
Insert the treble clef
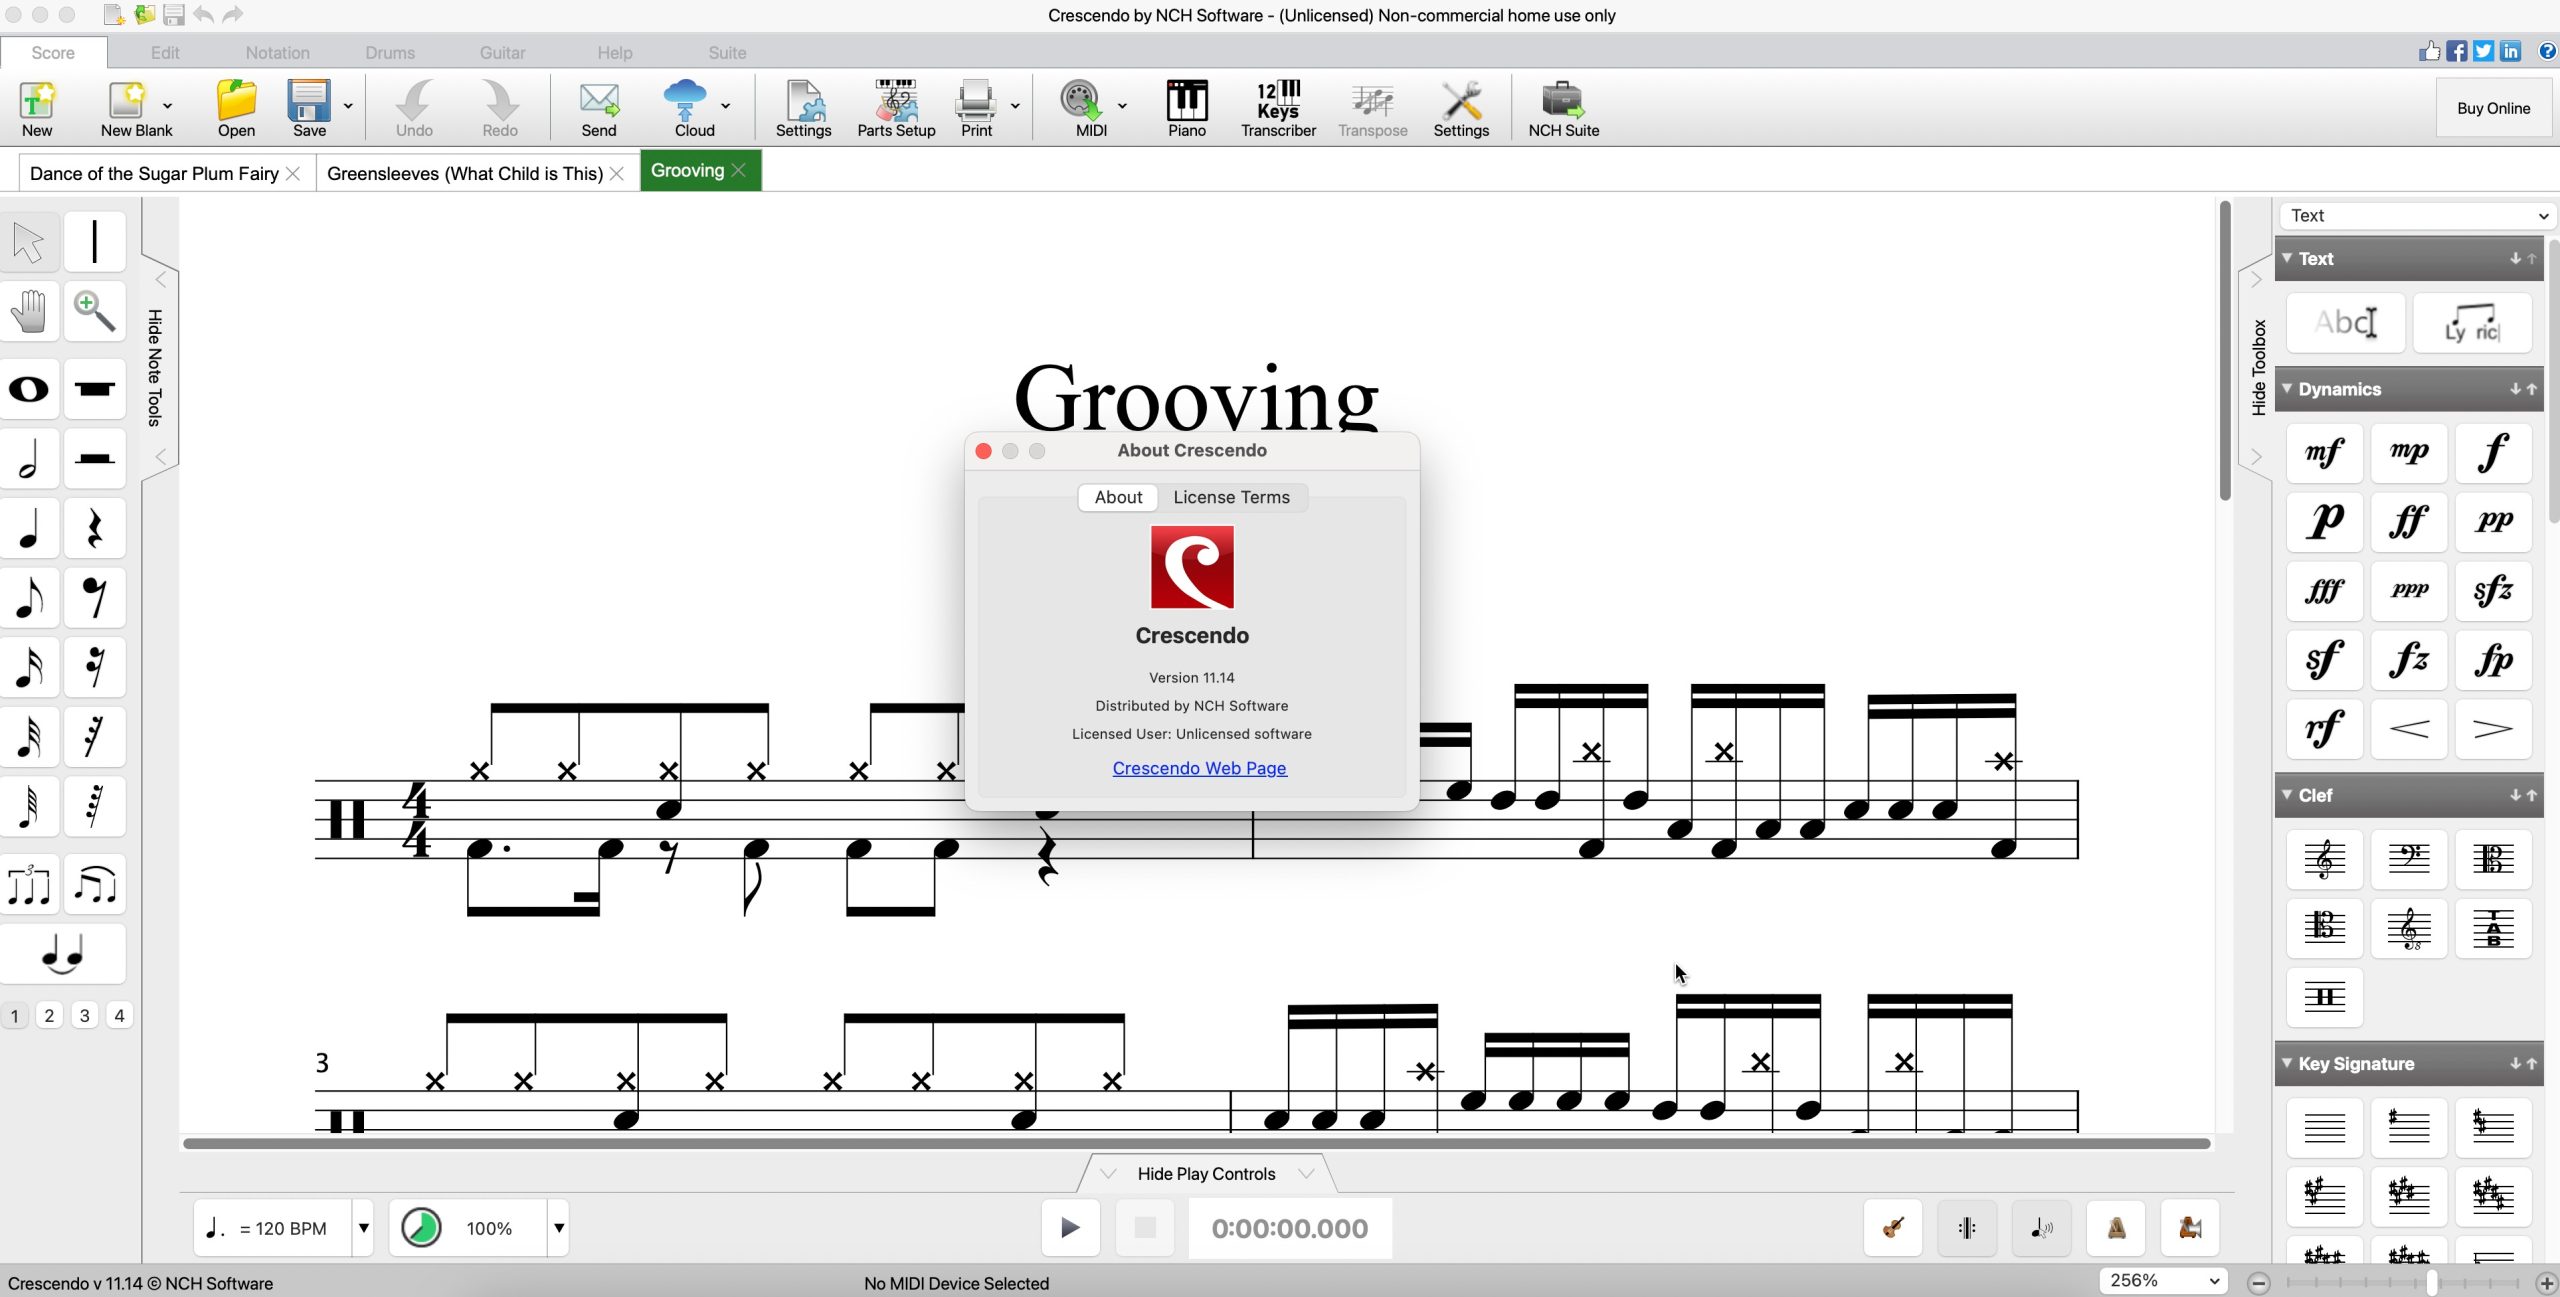tap(2324, 859)
